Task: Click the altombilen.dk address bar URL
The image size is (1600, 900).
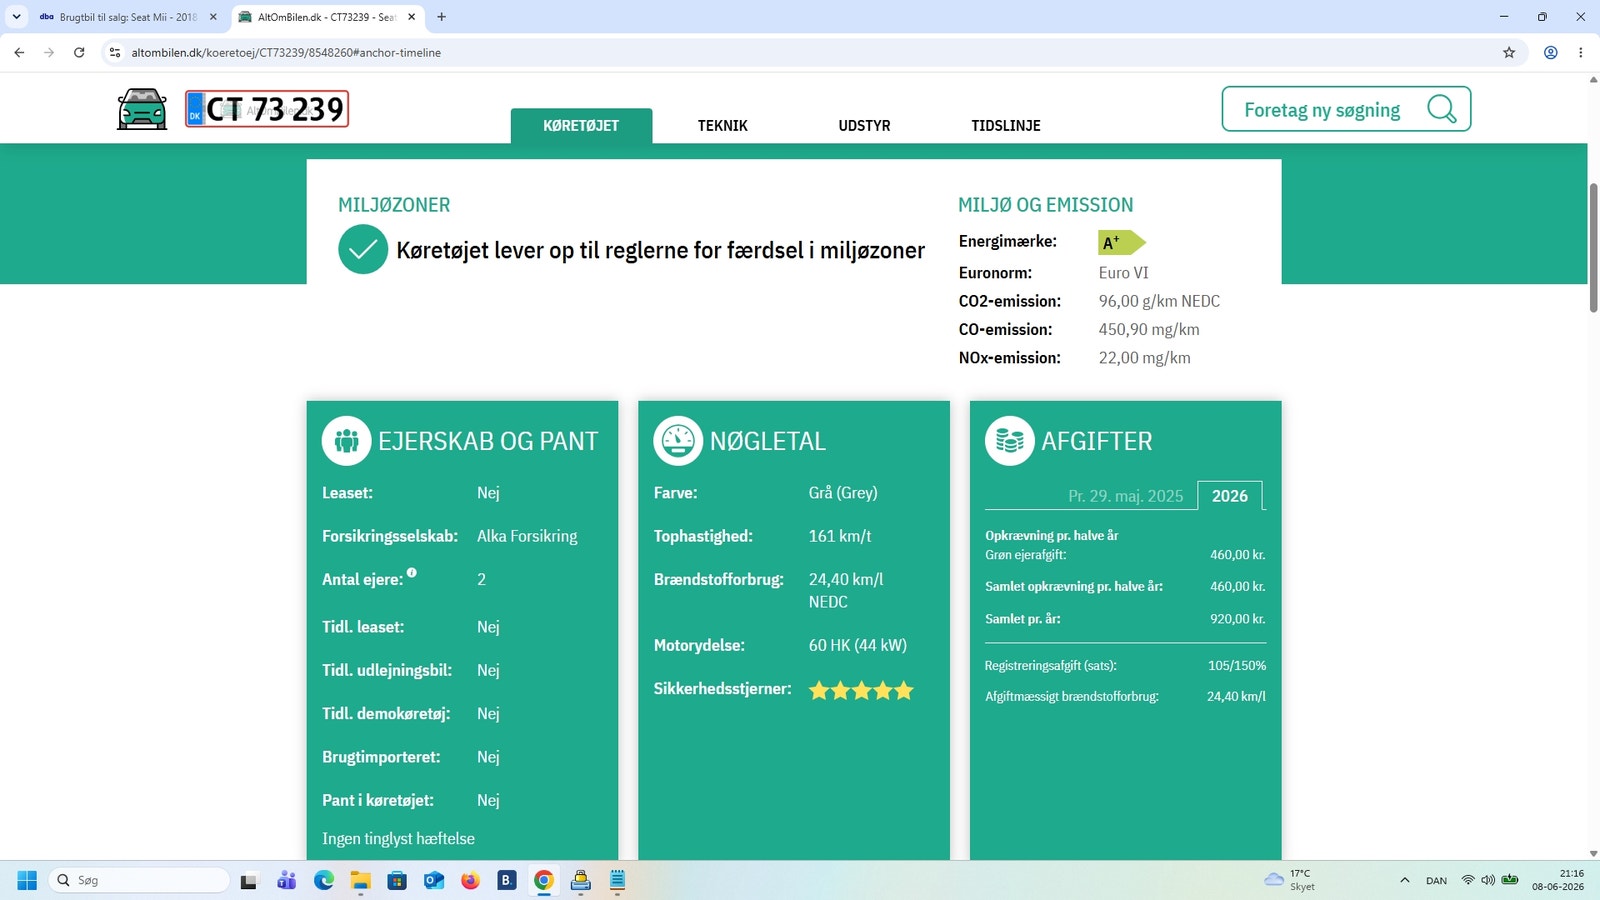Action: click(286, 53)
